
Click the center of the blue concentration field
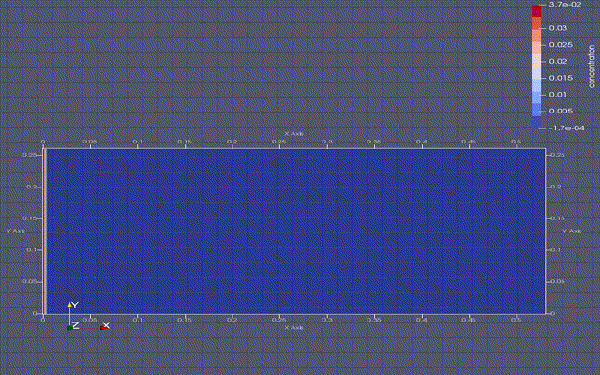click(x=295, y=231)
